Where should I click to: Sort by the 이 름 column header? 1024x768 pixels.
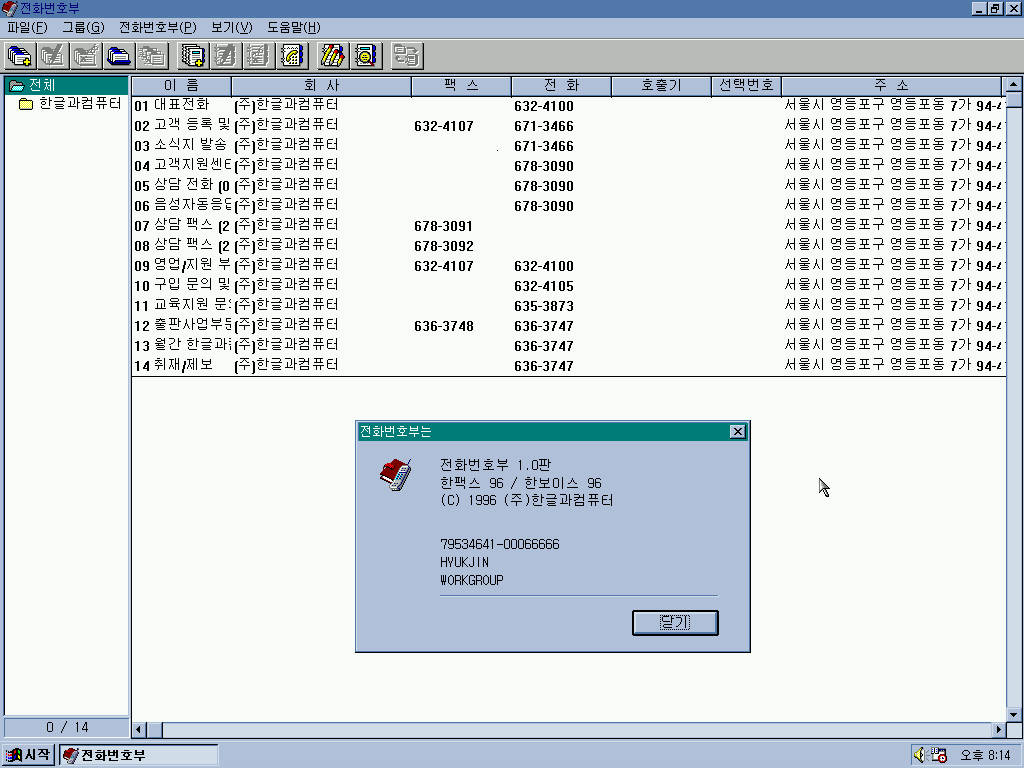pos(182,86)
